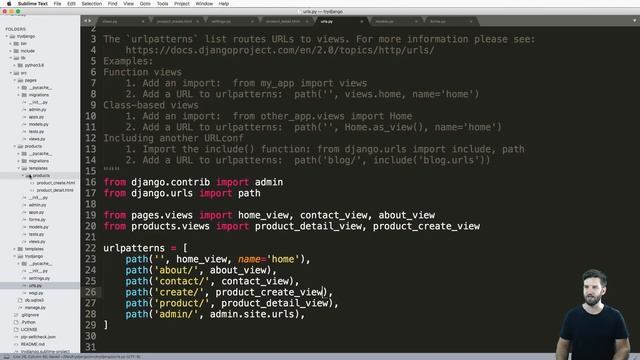Open forms.py in the sidebar
640x360 pixels.
37,220
